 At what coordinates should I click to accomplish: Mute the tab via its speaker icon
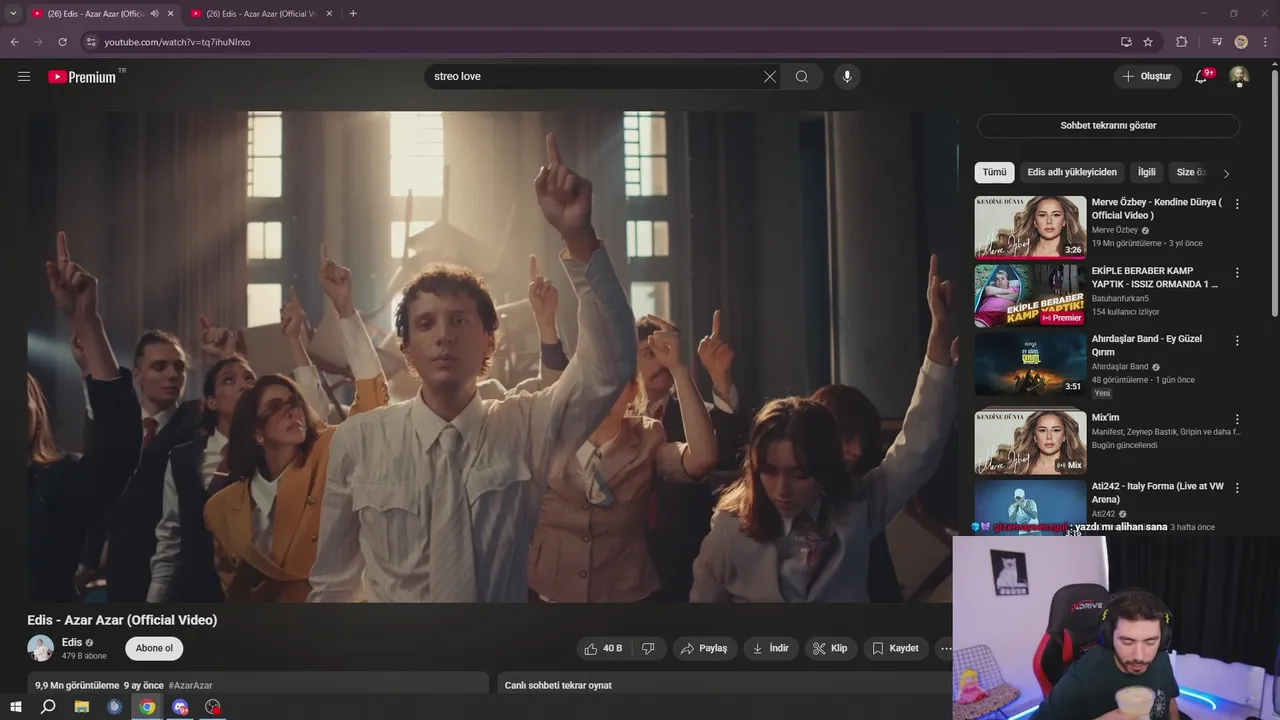[154, 14]
